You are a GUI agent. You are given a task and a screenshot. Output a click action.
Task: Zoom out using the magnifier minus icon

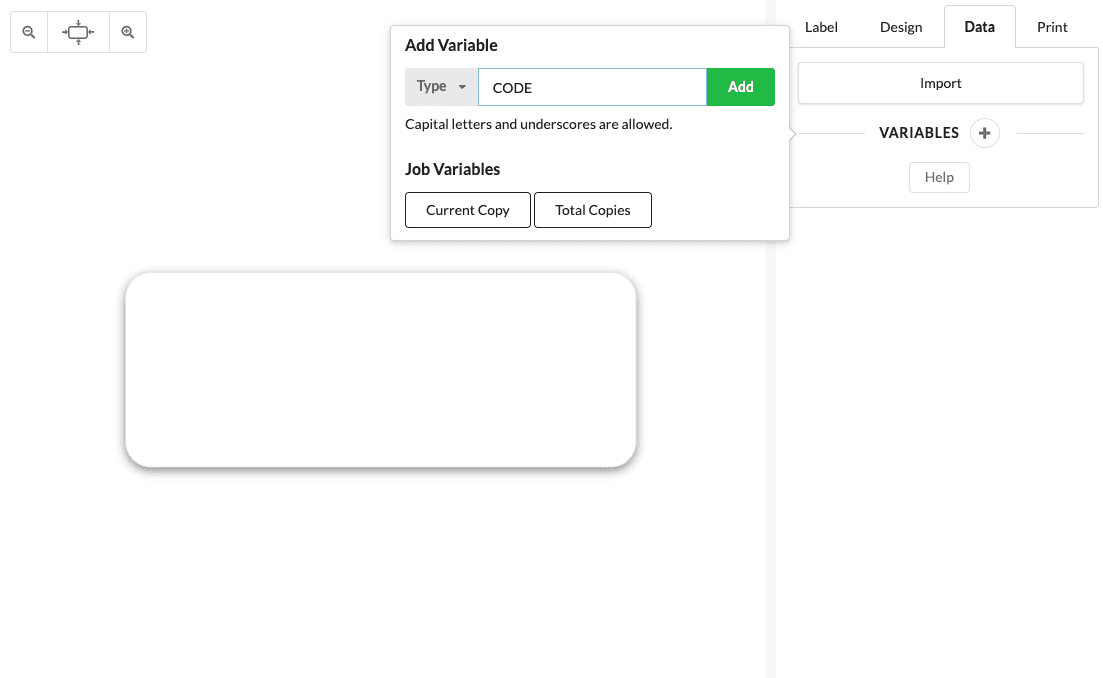(x=28, y=31)
